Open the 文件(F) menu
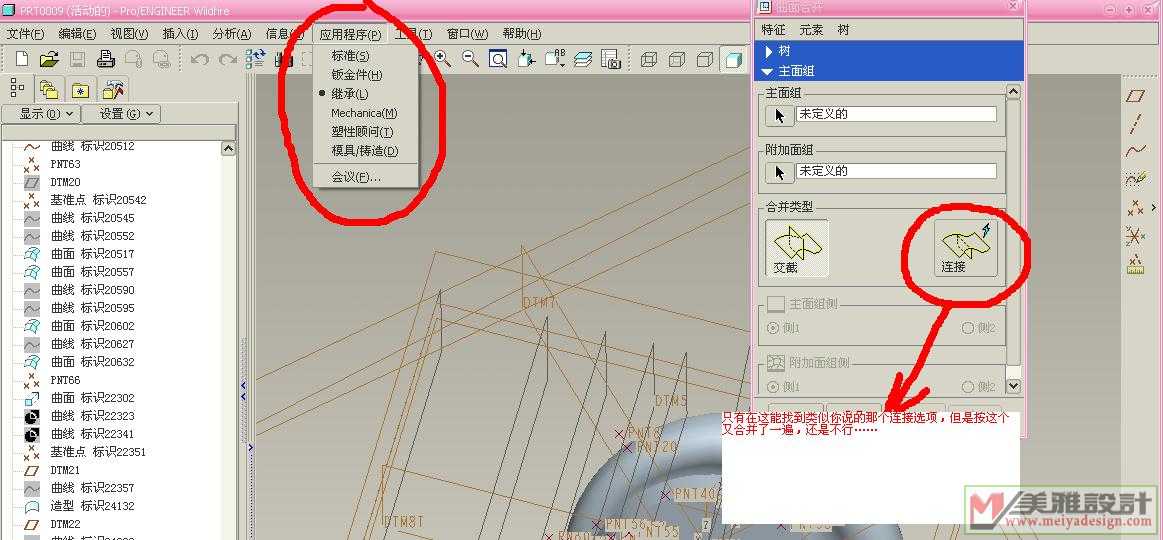Screen dimensions: 1163x540 click(x=25, y=34)
